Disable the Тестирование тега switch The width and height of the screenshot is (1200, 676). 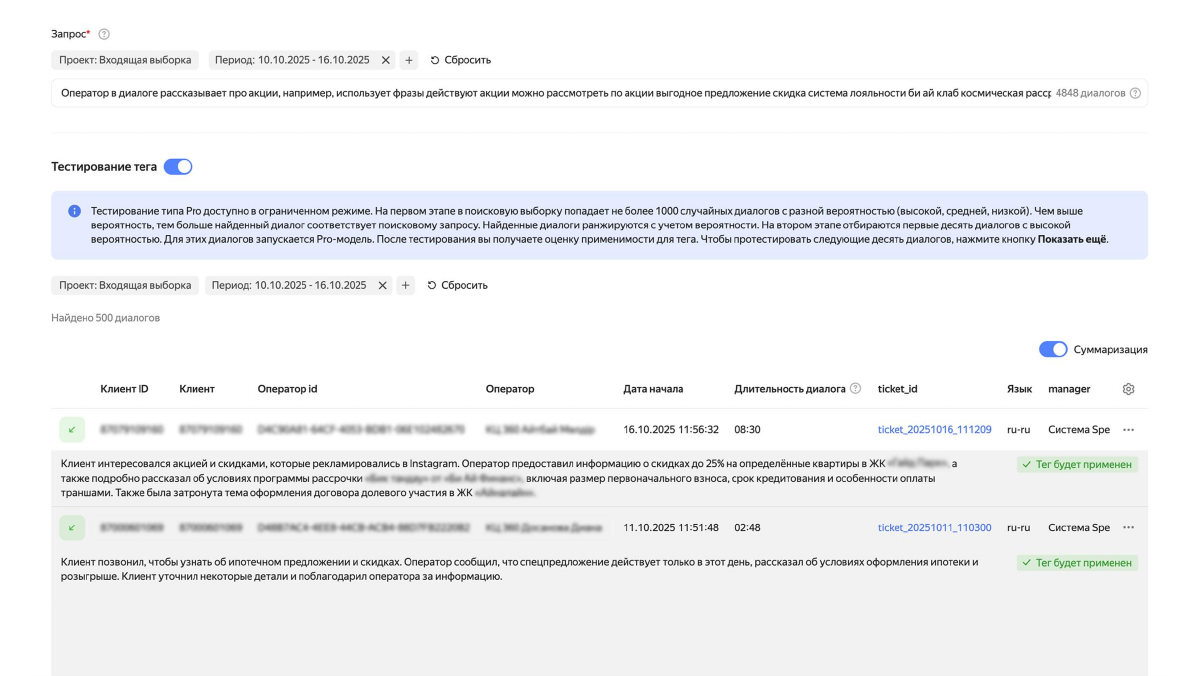pos(178,167)
